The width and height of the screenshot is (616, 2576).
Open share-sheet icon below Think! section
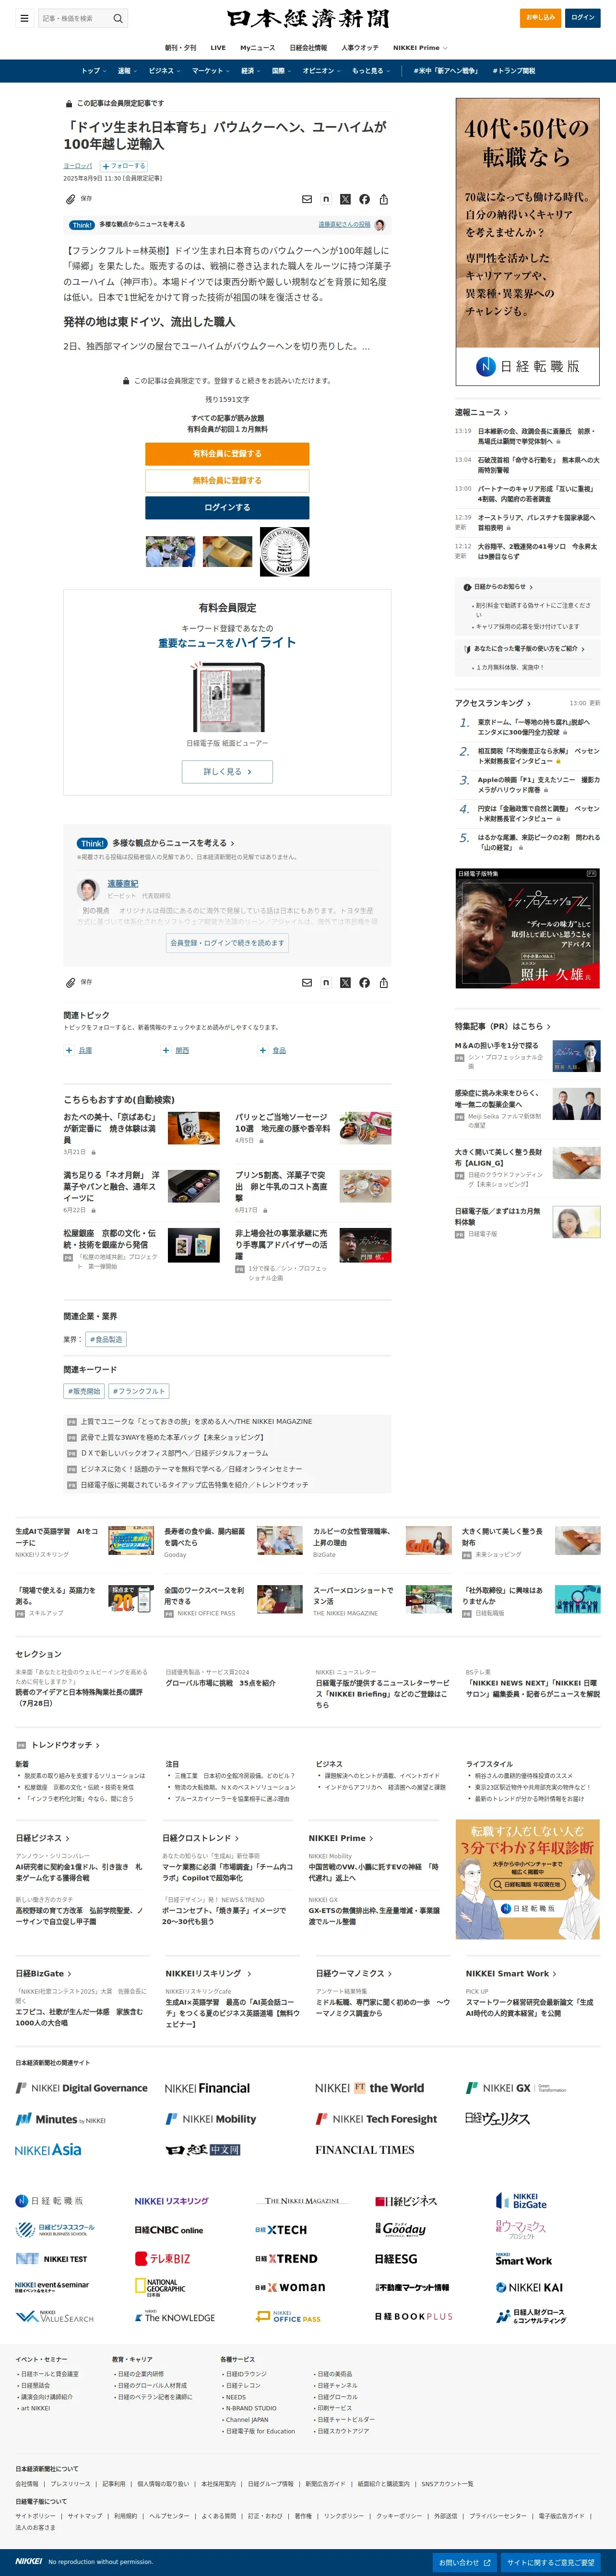click(383, 983)
